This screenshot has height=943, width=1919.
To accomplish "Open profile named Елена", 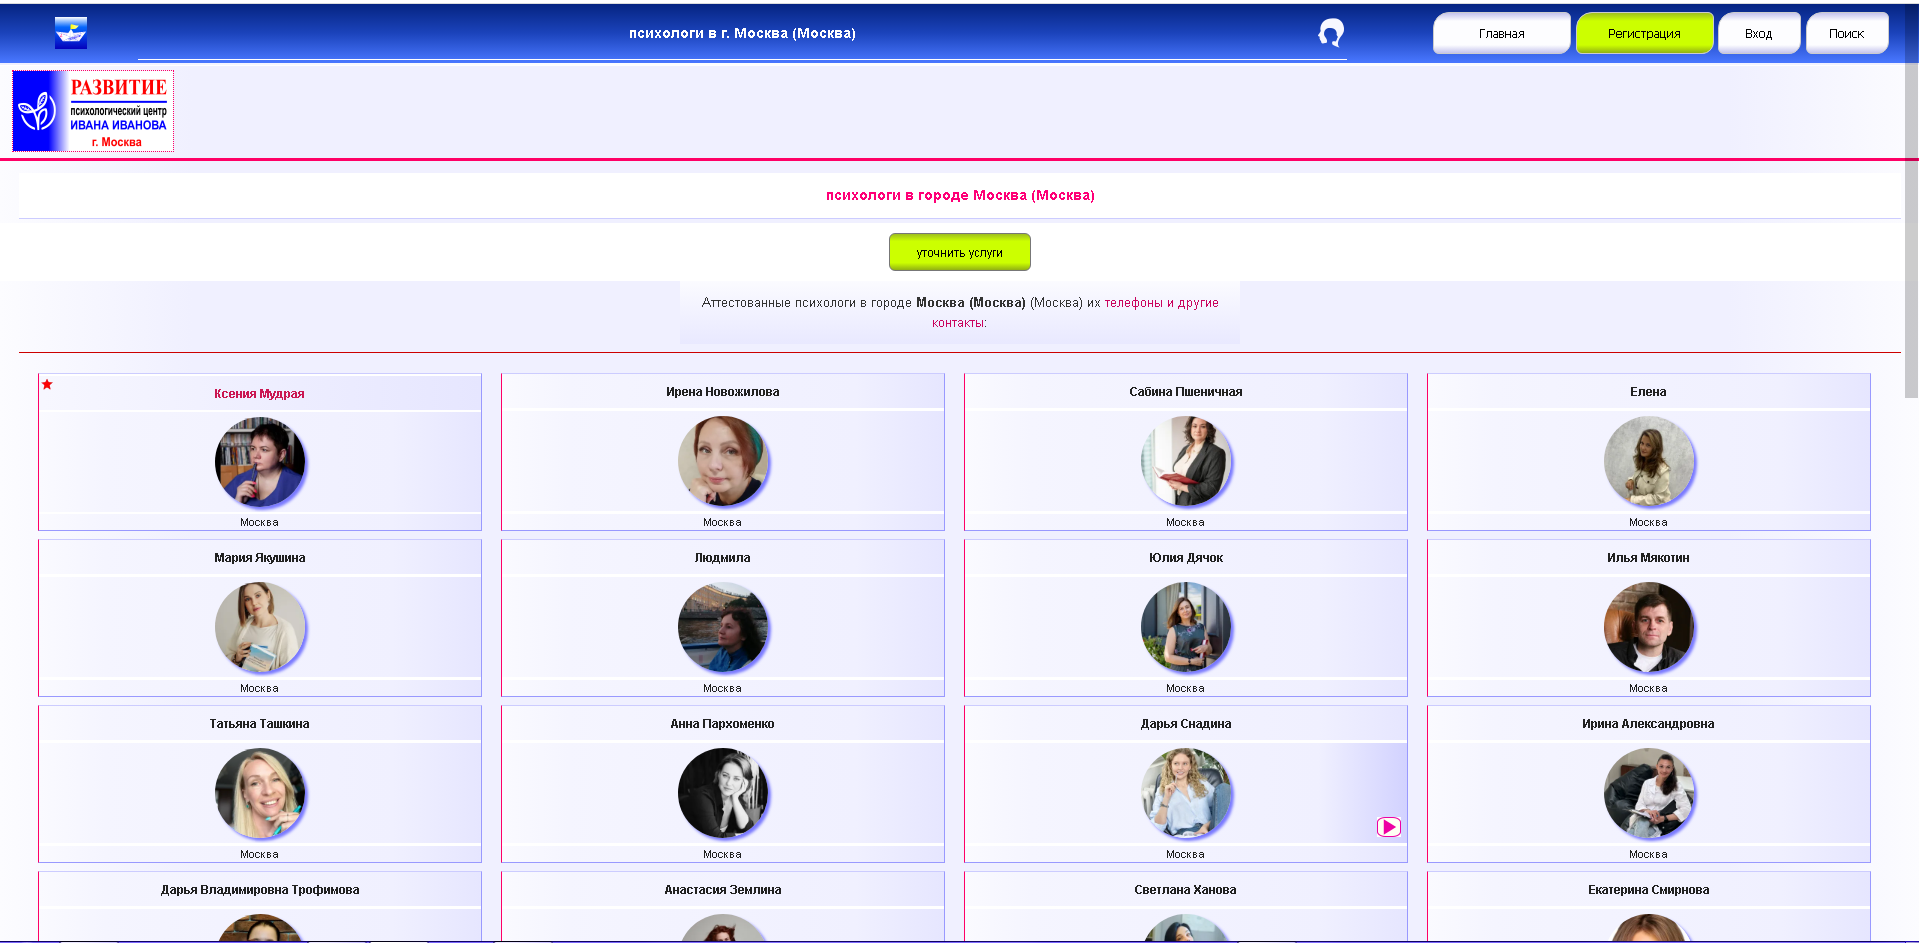I will pyautogui.click(x=1648, y=392).
